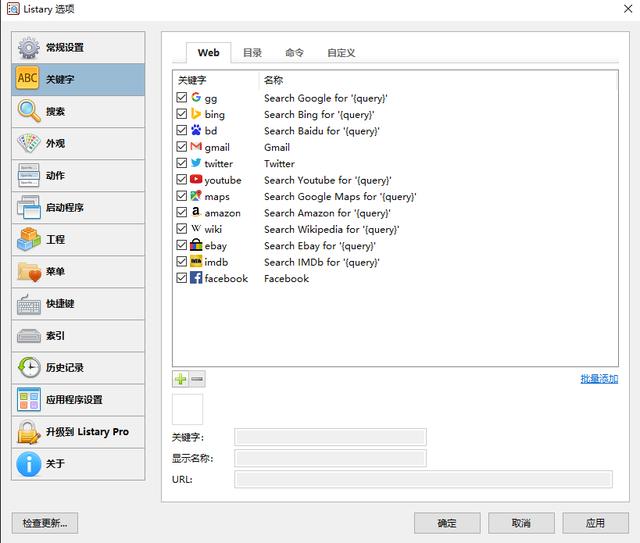Uncheck the maps keyword checkbox
The image size is (640, 543).
click(182, 196)
